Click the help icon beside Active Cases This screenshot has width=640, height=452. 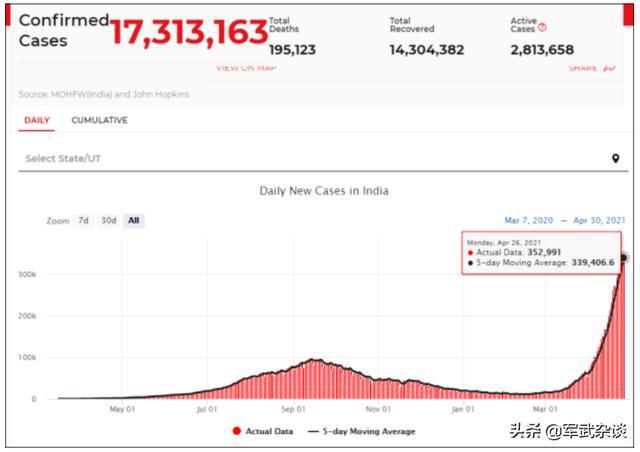point(542,29)
